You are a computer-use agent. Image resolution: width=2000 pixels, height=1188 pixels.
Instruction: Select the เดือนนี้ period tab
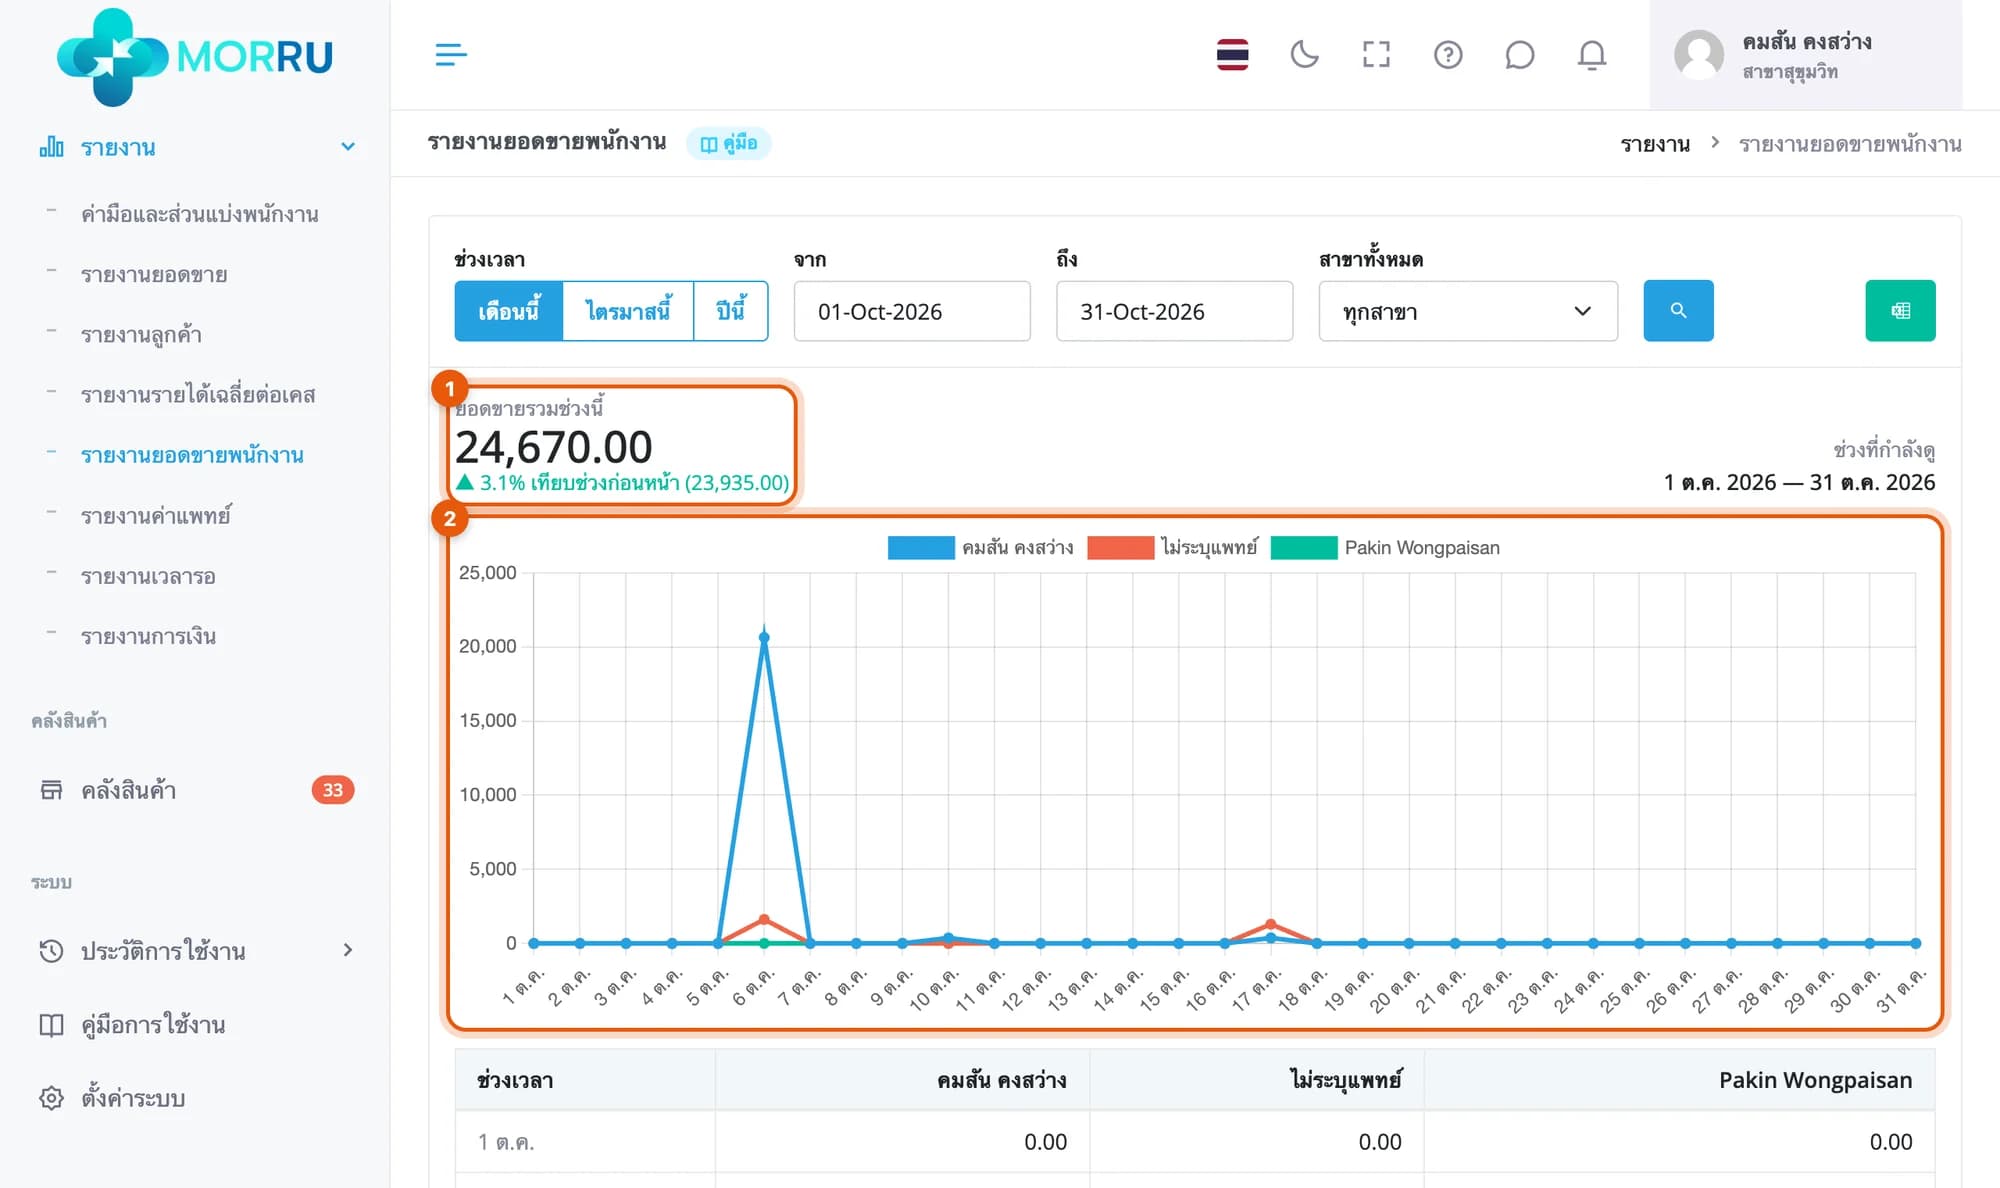coord(509,311)
